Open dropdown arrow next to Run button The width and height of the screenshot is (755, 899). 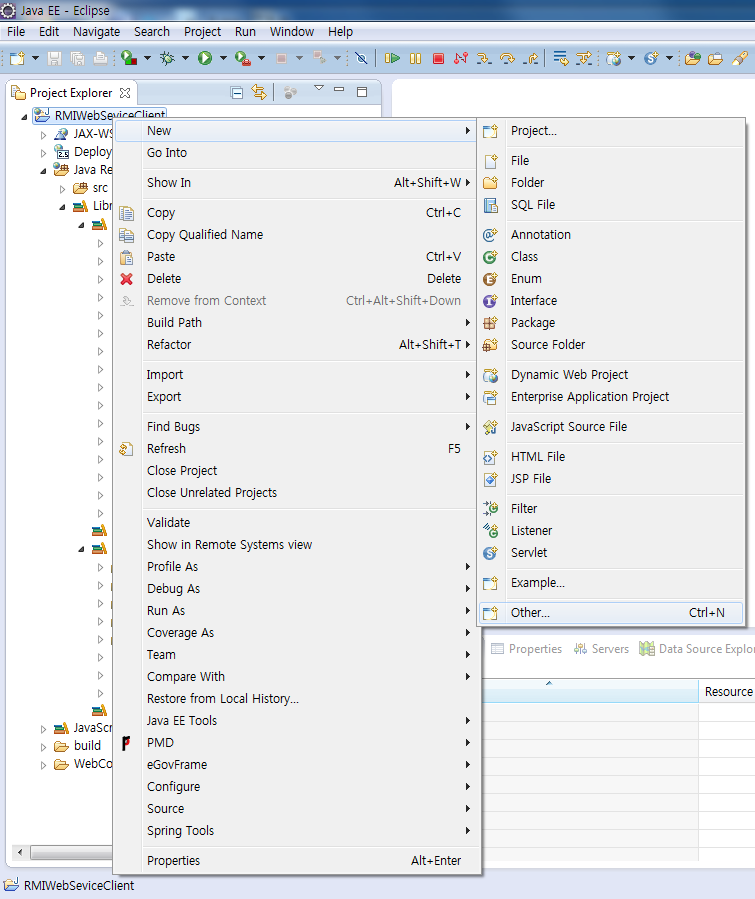coord(223,59)
